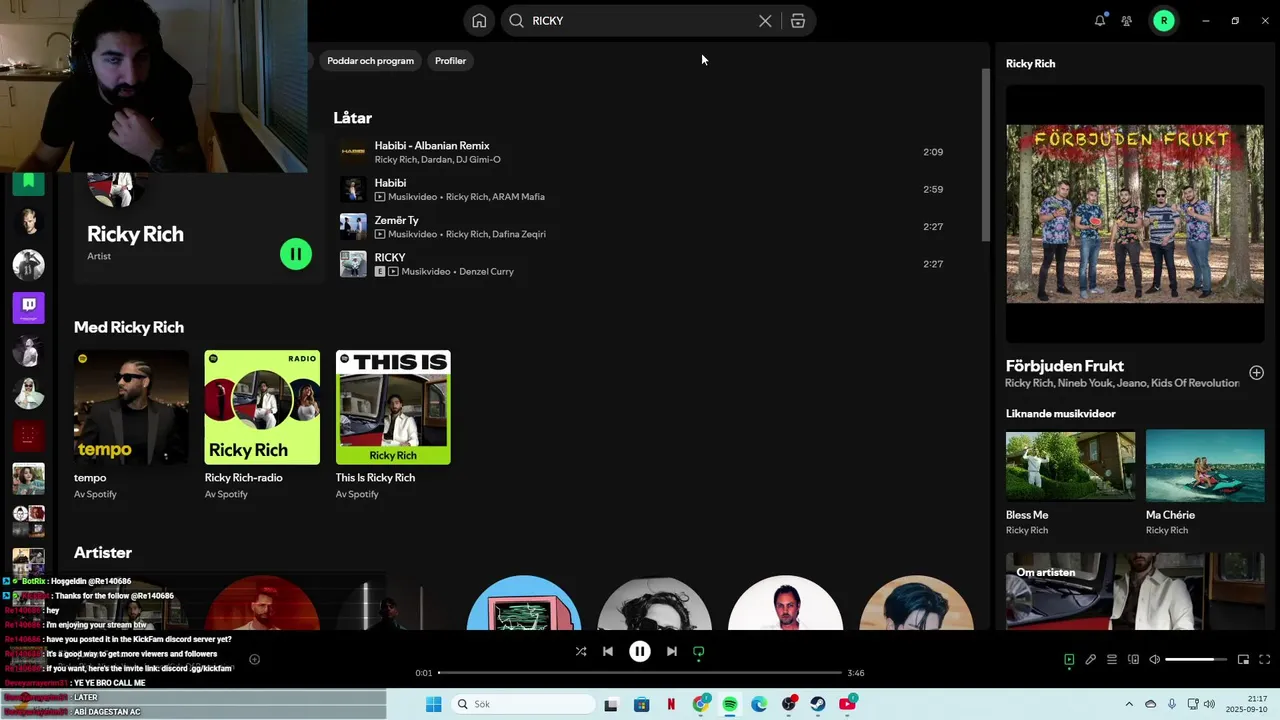
Task: Go to Spotify Home button
Action: (479, 21)
